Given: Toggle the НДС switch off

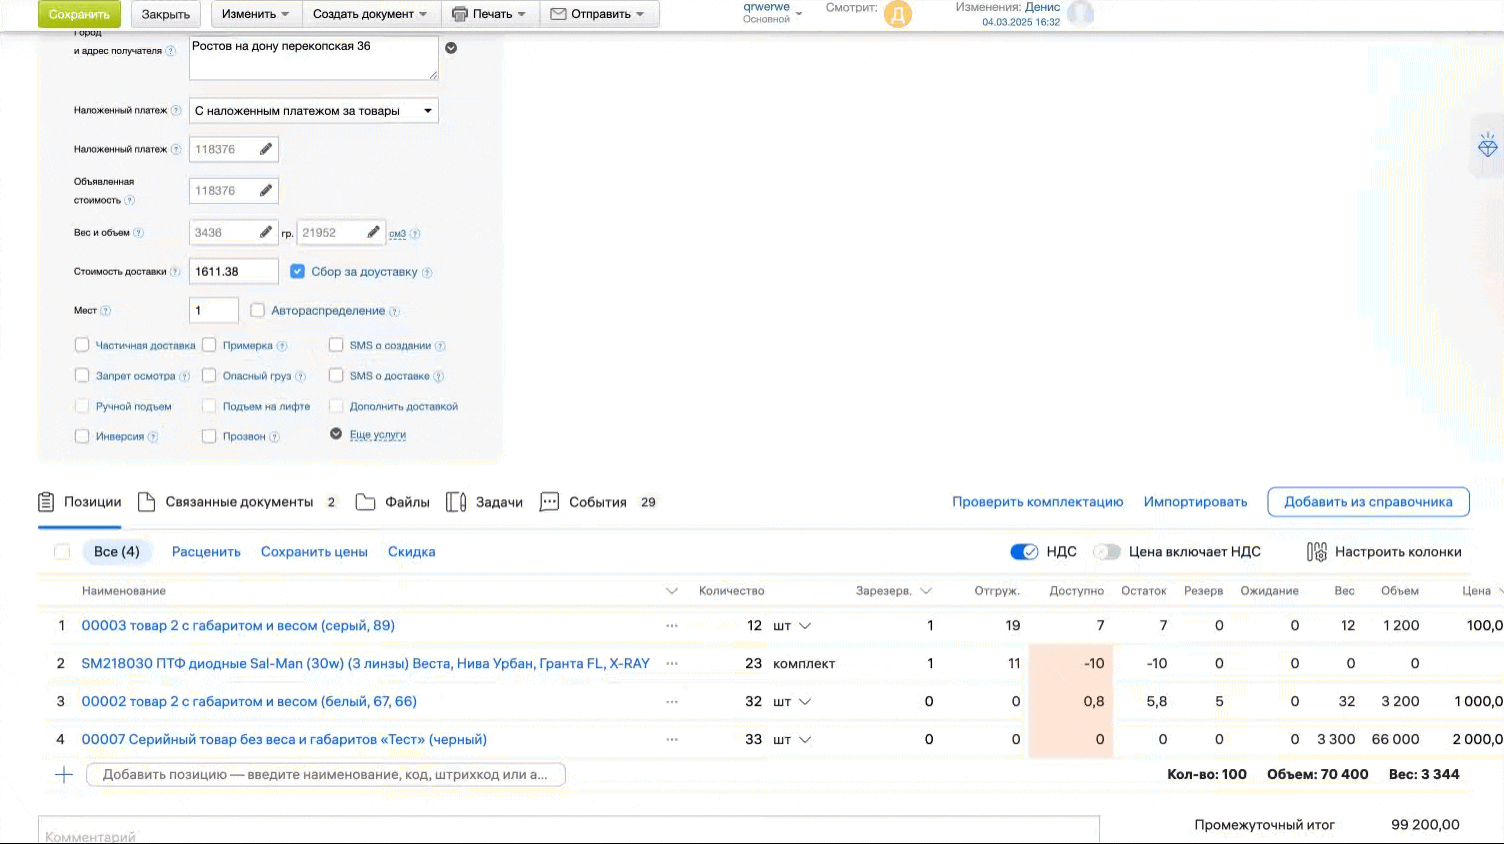Looking at the screenshot, I should click(1024, 552).
